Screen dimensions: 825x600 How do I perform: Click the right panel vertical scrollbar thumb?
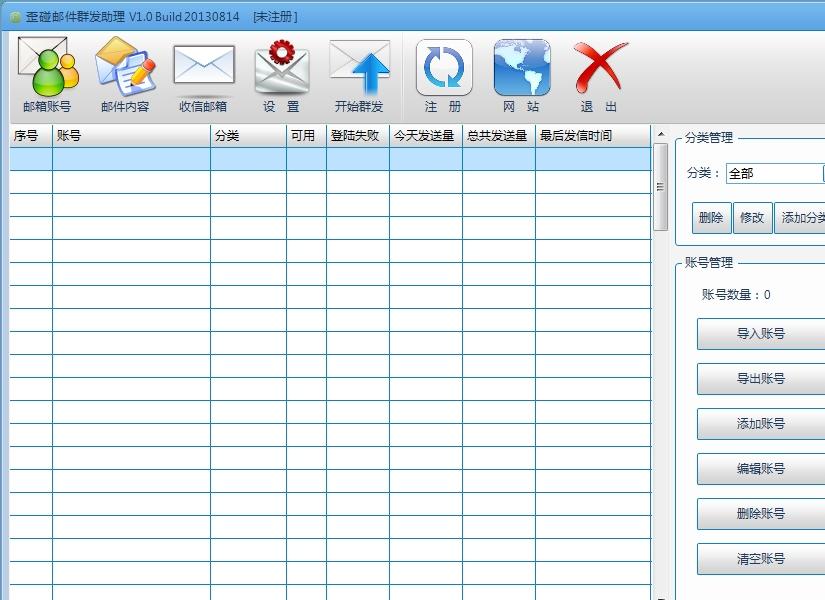click(x=660, y=186)
